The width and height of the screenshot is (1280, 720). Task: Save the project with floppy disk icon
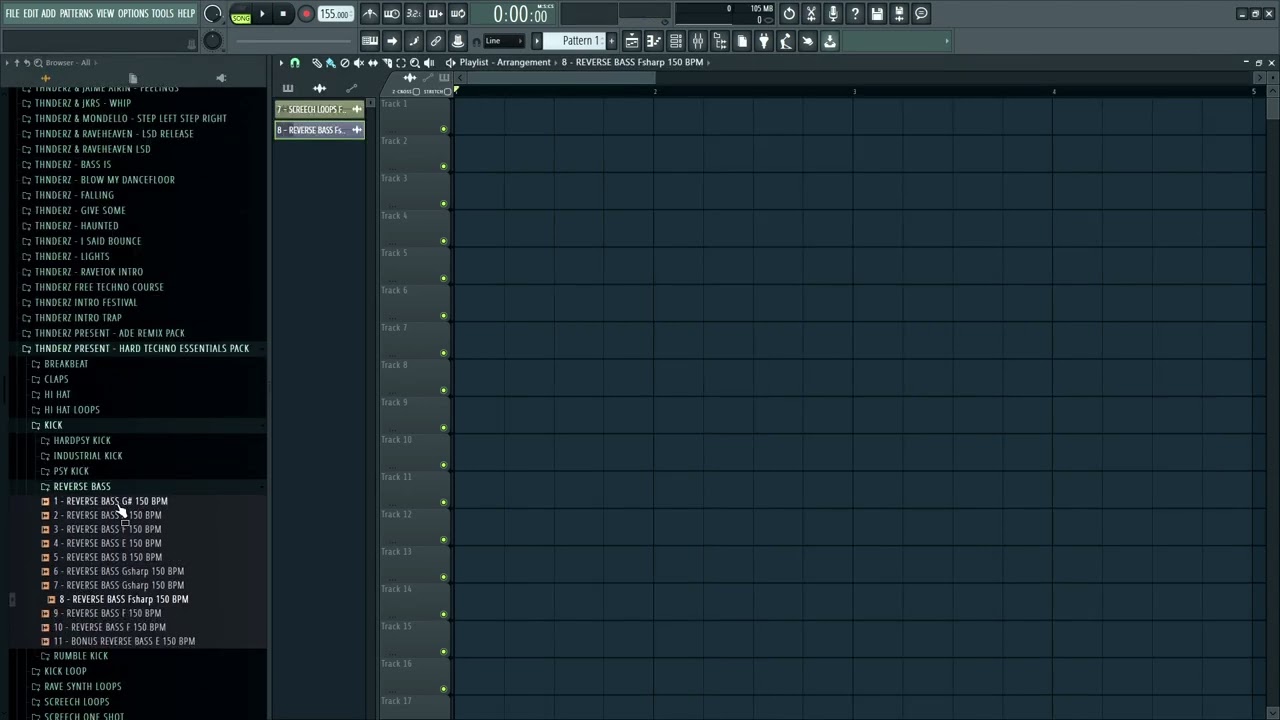click(877, 14)
